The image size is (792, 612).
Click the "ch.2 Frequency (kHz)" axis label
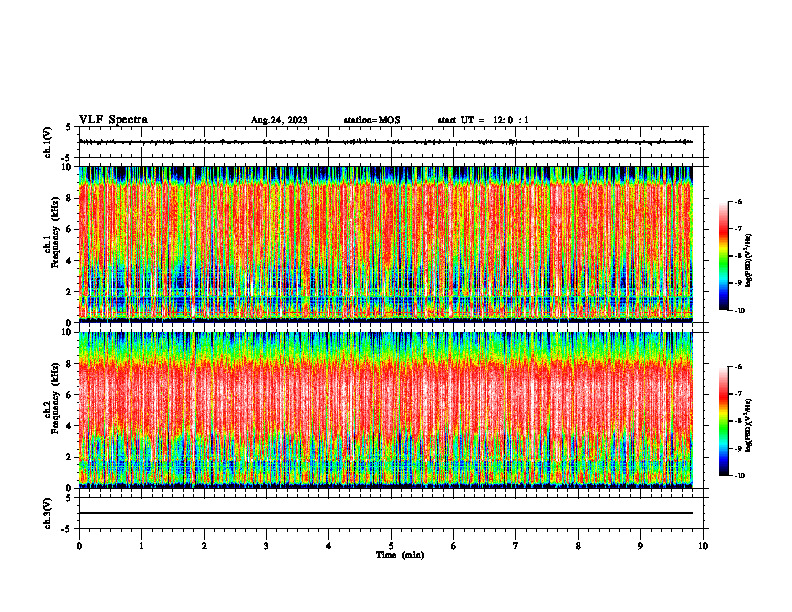click(x=52, y=398)
